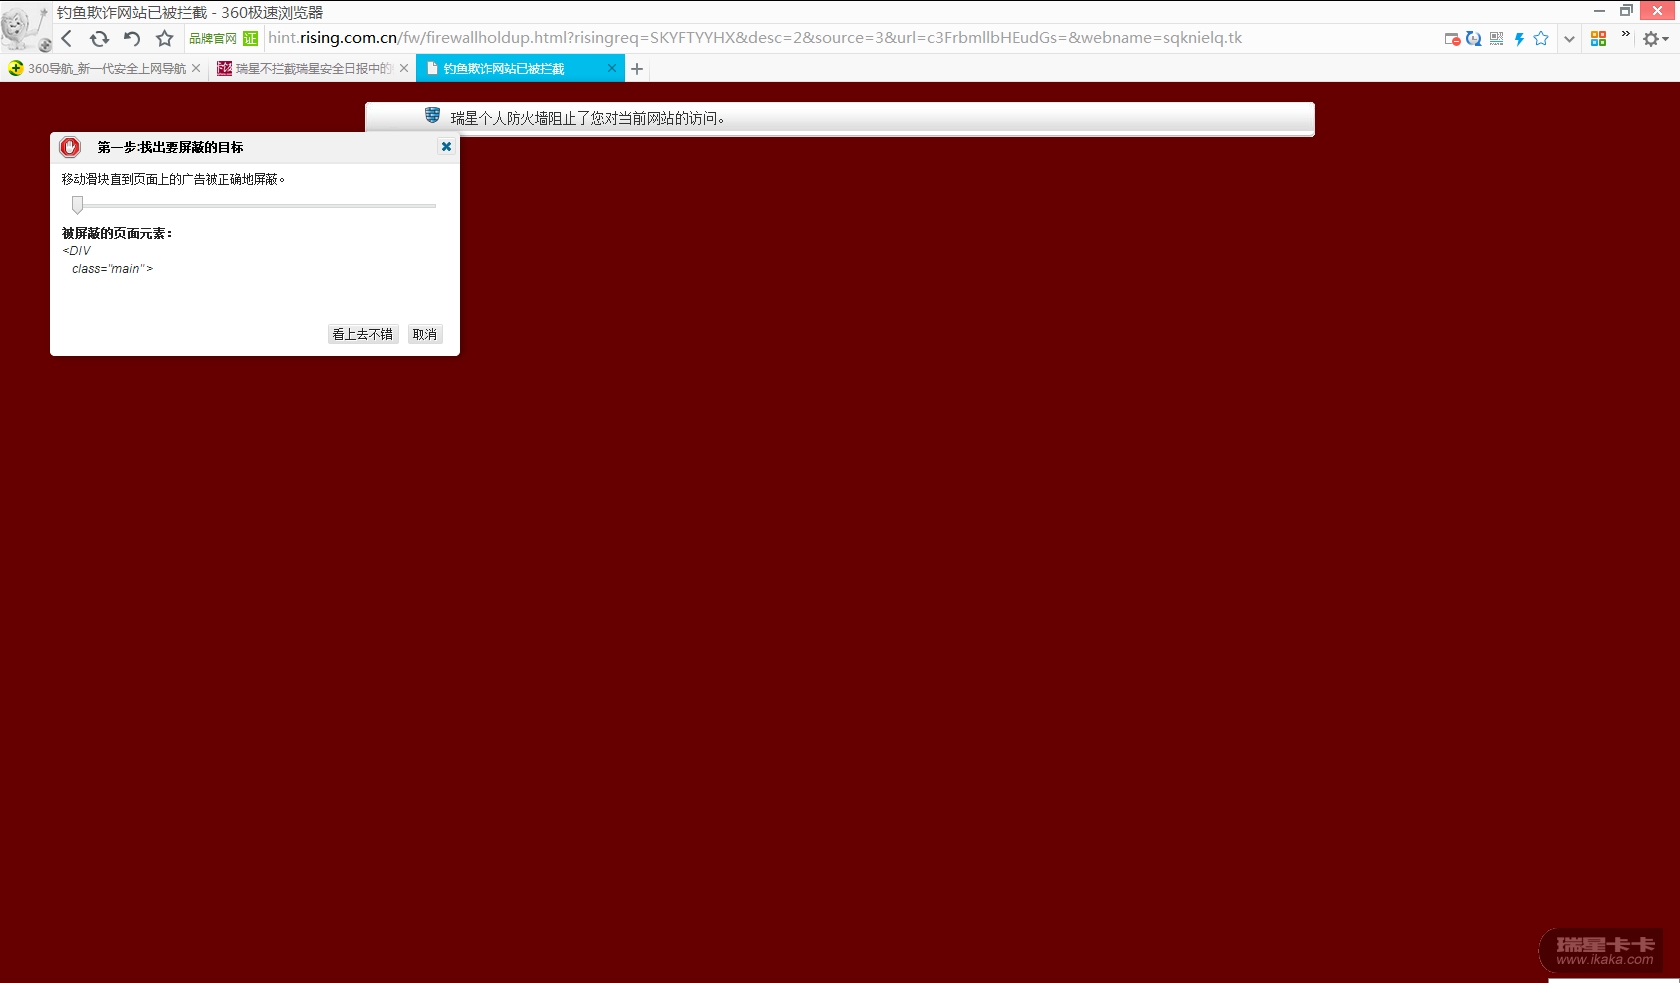Click the ad-block slider handle
This screenshot has height=983, width=1680.
point(77,205)
